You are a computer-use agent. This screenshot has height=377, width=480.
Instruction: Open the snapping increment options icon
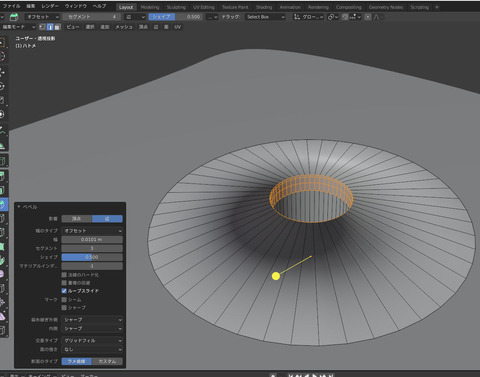click(x=355, y=17)
